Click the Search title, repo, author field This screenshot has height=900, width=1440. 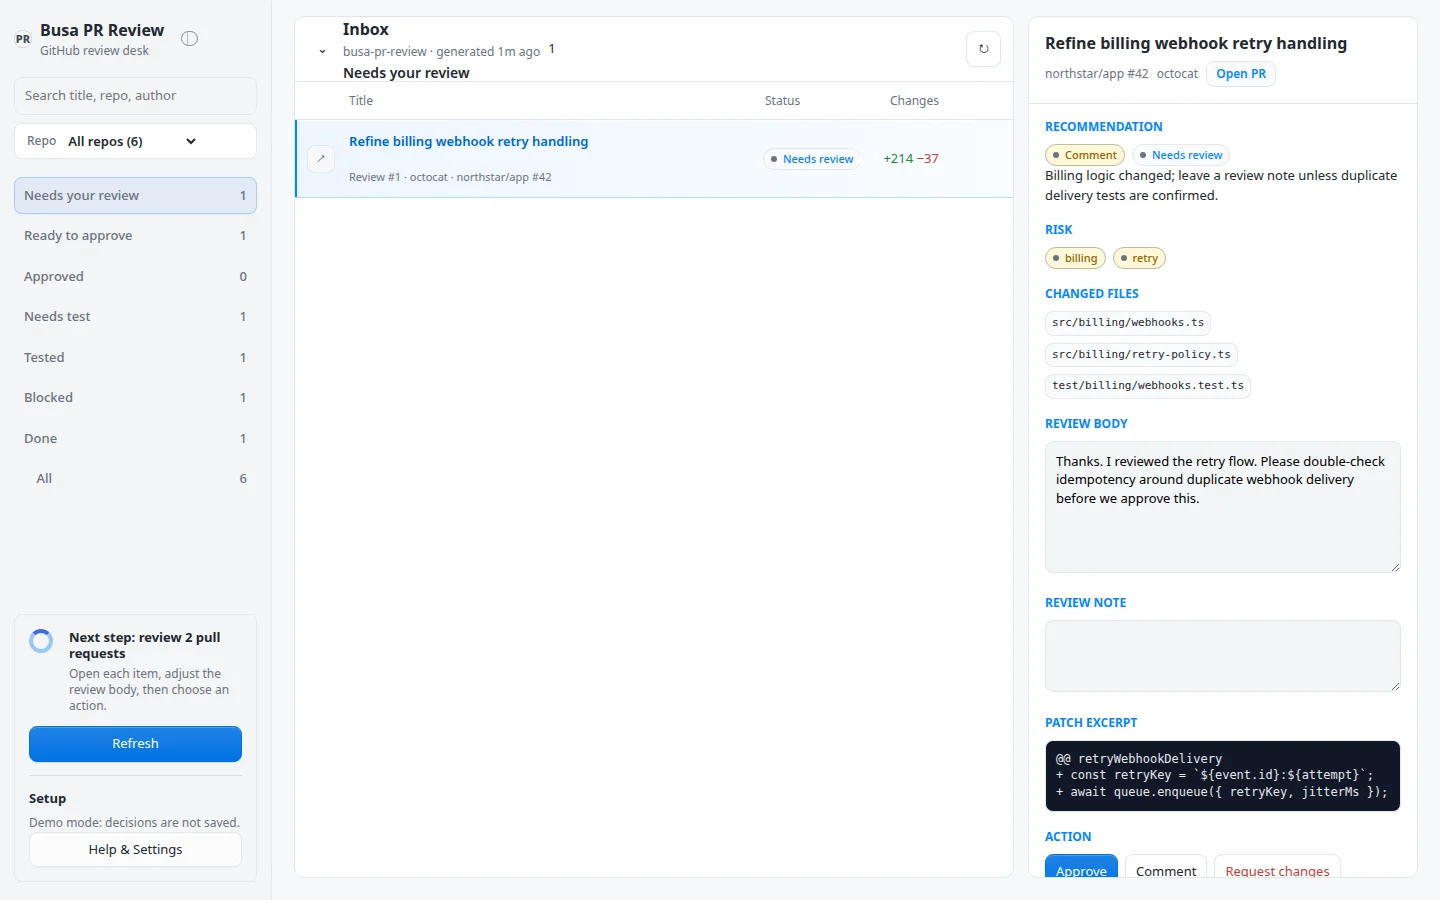click(135, 96)
